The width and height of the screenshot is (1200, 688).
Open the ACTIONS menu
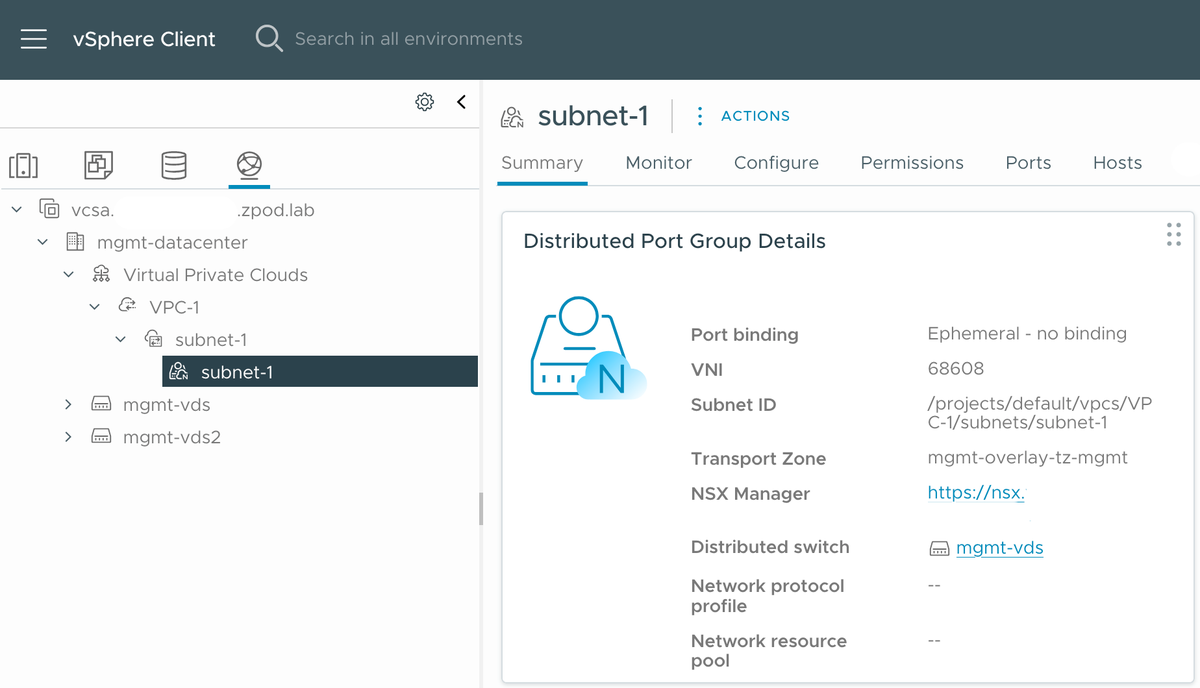pos(755,116)
